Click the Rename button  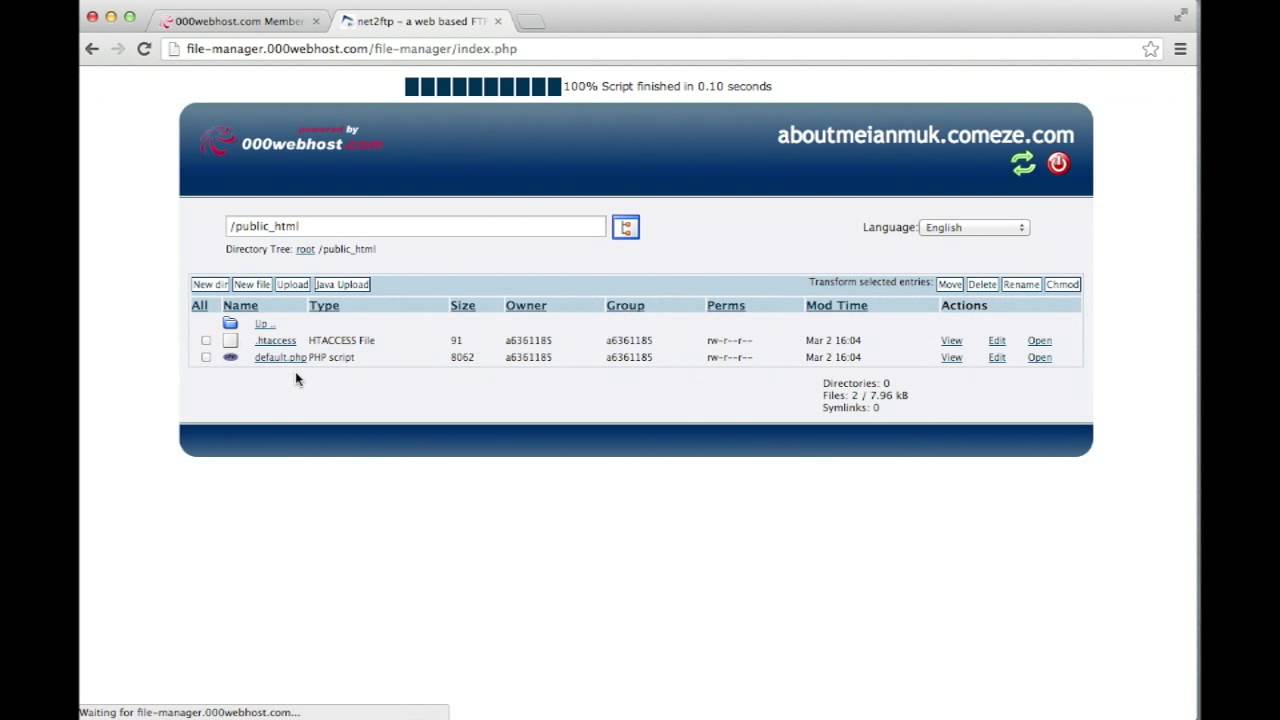tap(1021, 284)
